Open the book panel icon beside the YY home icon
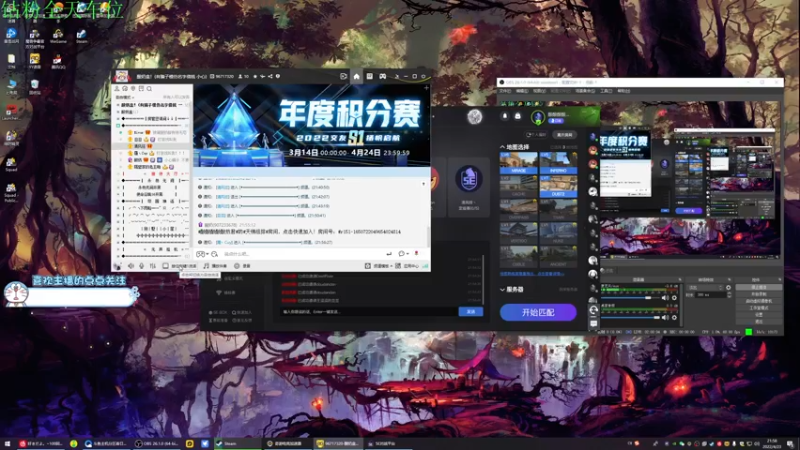The image size is (800, 450). (x=369, y=77)
